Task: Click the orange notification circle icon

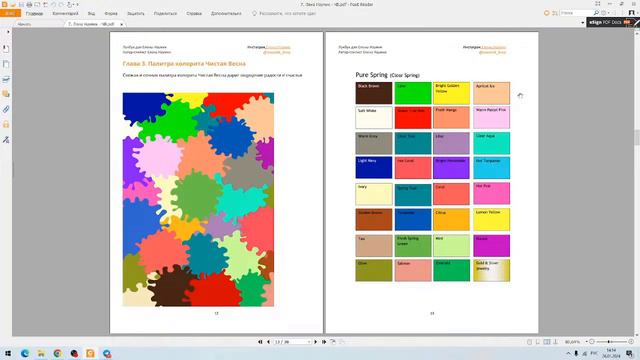Action: click(547, 13)
